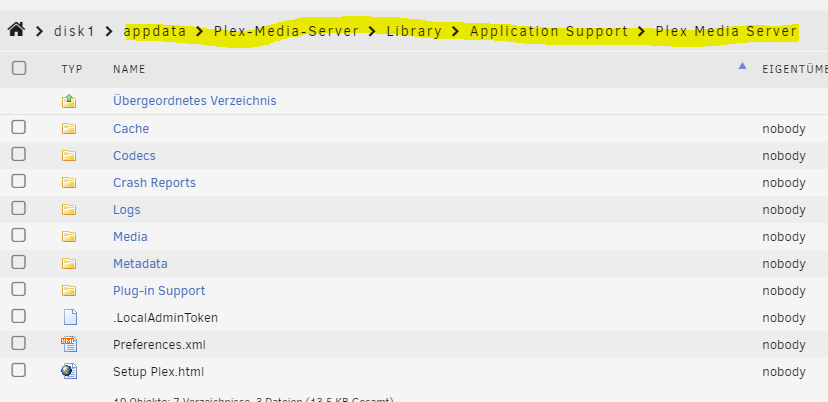Click nobody owner in Cache row

(784, 129)
